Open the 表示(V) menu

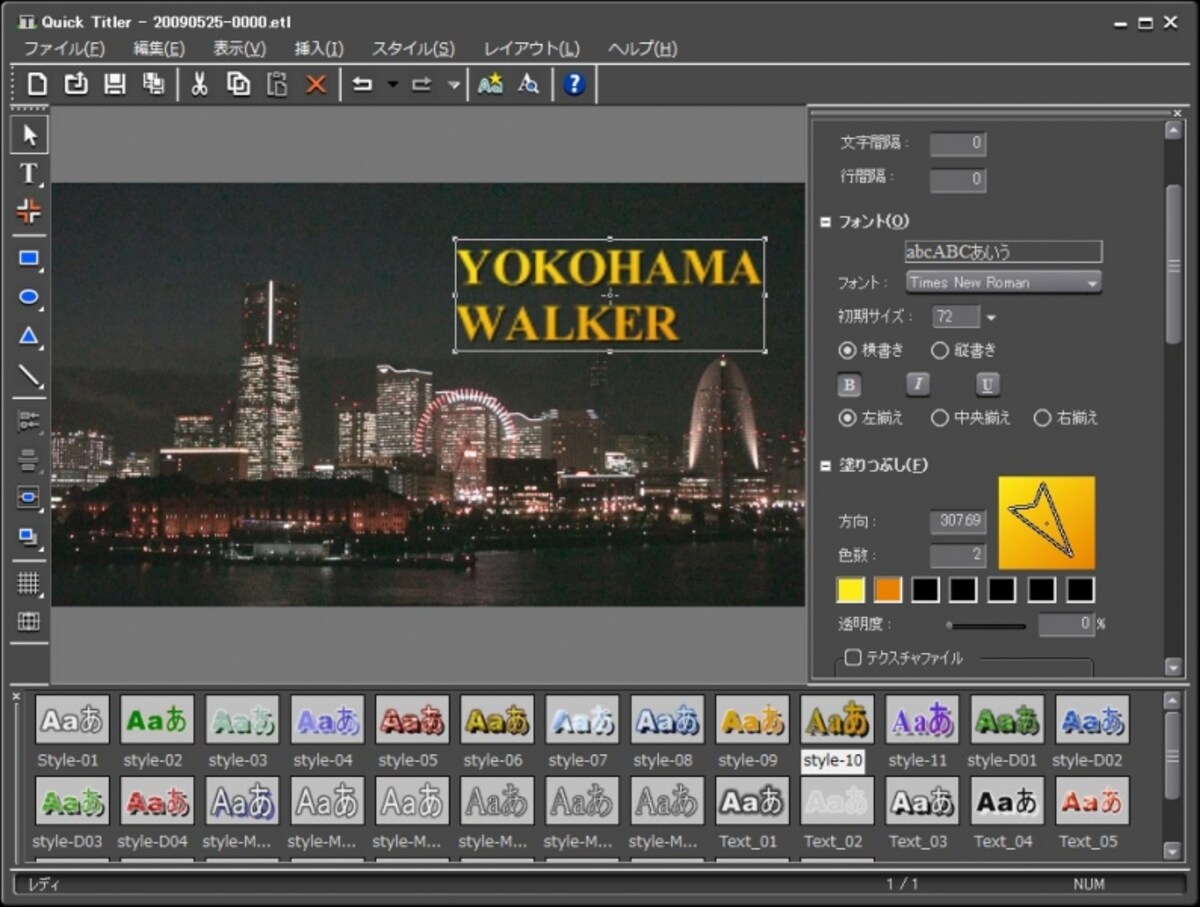(239, 48)
